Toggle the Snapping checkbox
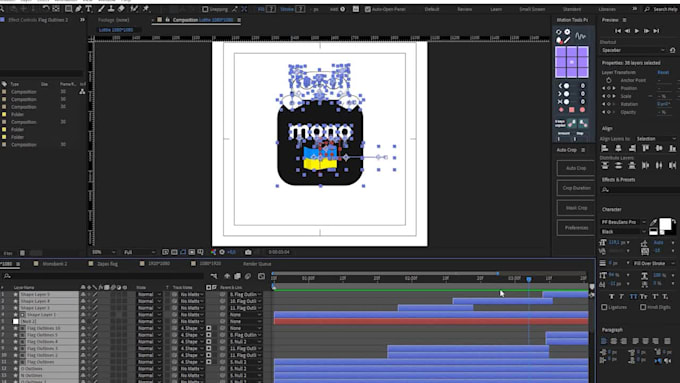Image resolution: width=680 pixels, height=383 pixels. pos(205,9)
